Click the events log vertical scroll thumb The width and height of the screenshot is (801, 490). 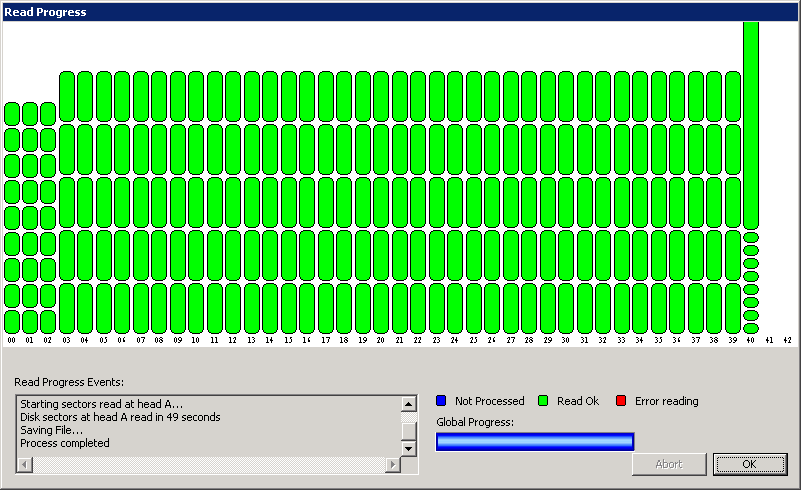[408, 430]
